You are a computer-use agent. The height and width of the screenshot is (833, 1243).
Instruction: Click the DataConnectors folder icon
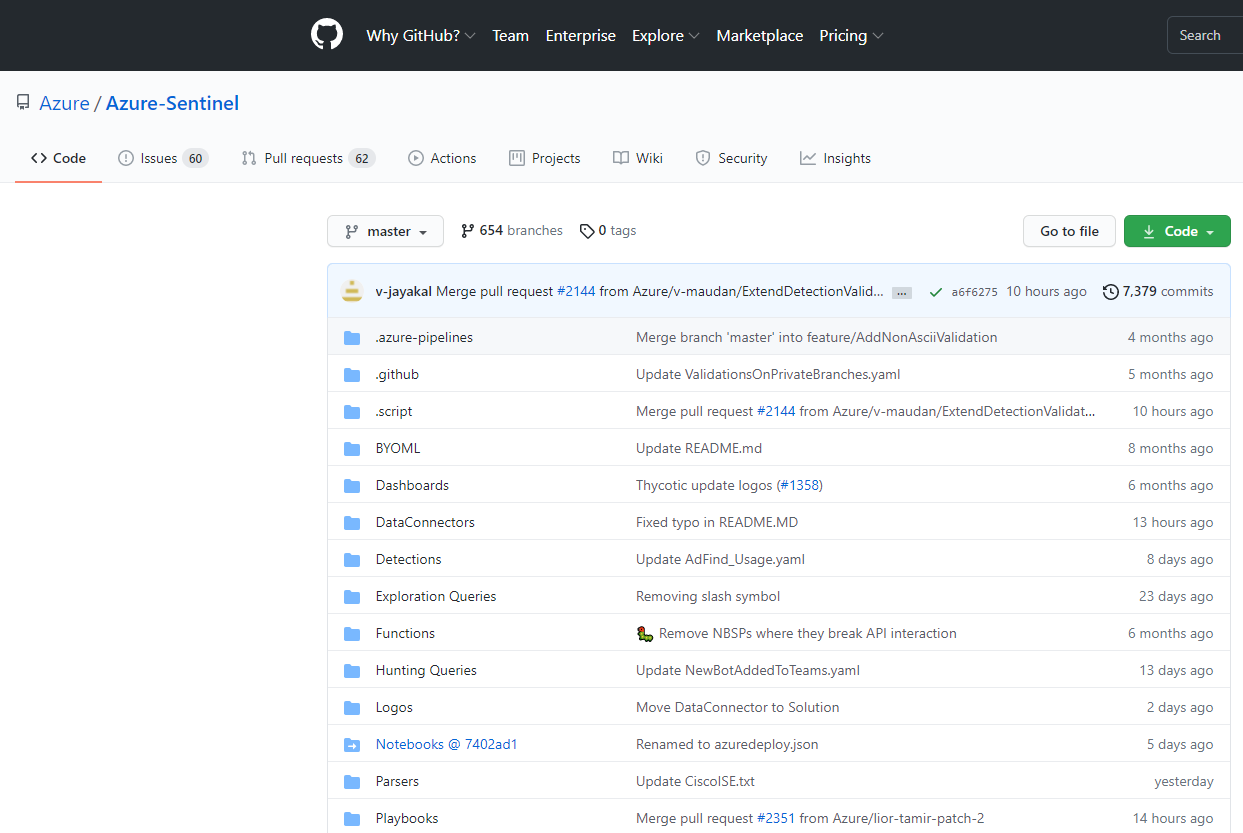pos(352,523)
